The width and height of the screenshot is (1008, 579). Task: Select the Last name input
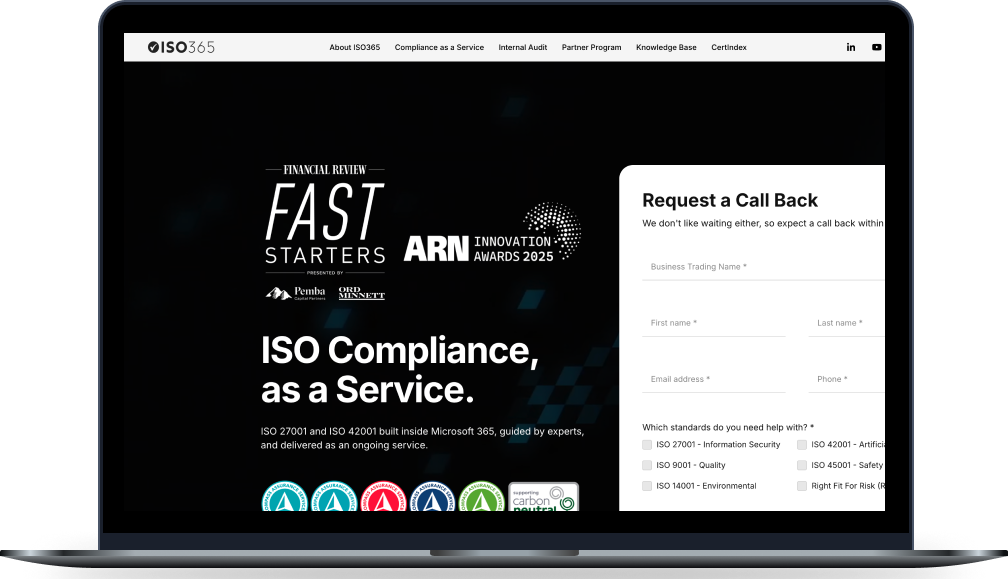point(847,323)
